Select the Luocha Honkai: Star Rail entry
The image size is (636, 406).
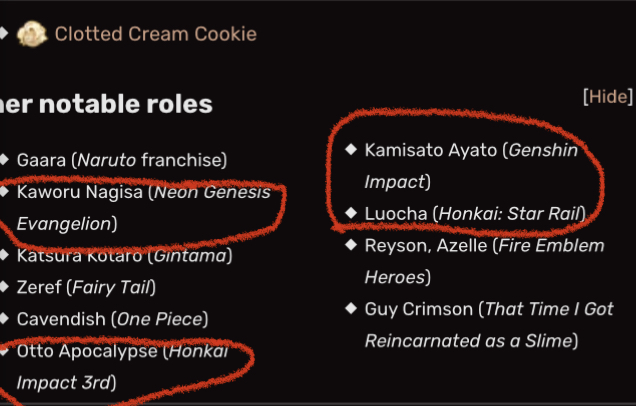pos(475,214)
